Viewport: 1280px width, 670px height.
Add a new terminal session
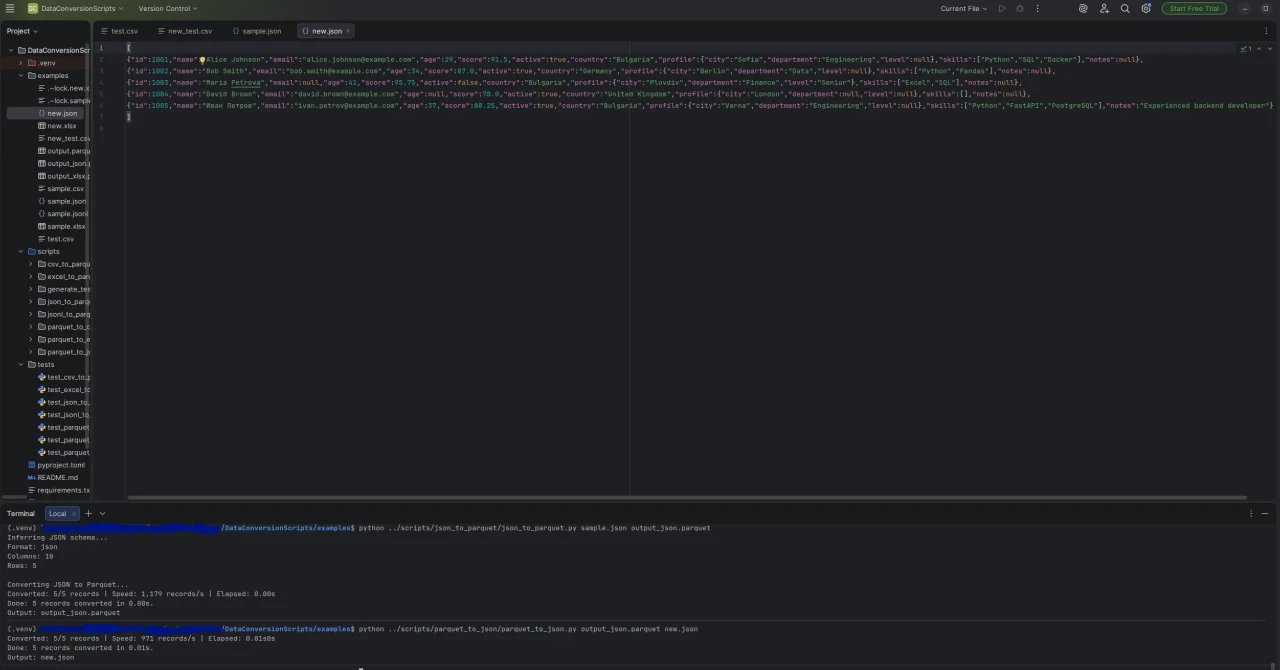88,513
